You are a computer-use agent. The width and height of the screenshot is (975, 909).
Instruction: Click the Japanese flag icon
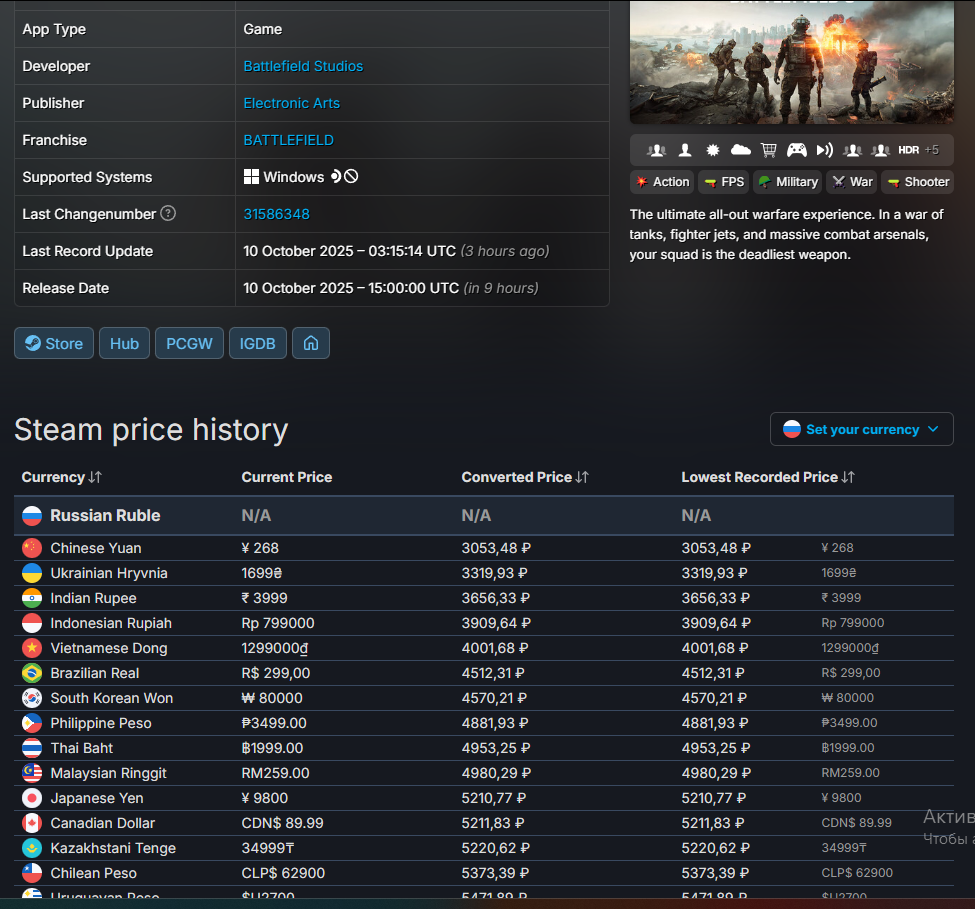pyautogui.click(x=32, y=798)
